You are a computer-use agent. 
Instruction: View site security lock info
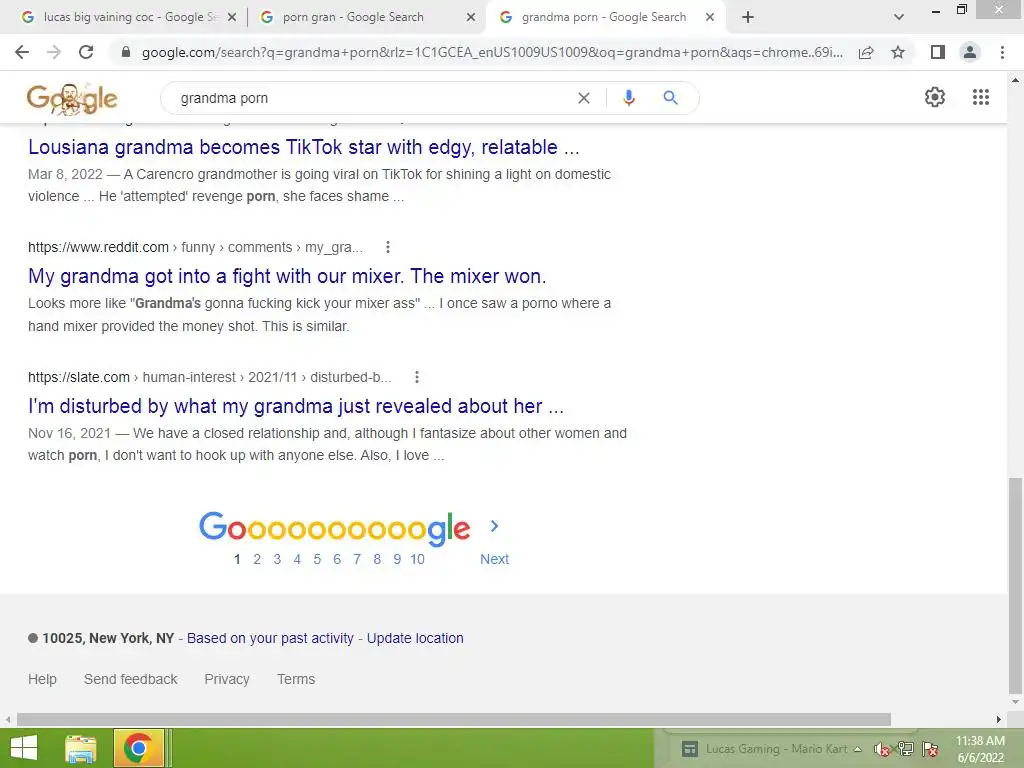pos(126,52)
